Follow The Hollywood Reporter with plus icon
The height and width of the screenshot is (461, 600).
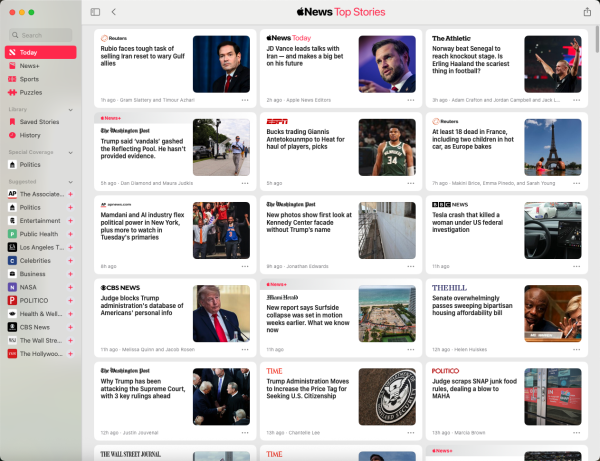(70, 354)
